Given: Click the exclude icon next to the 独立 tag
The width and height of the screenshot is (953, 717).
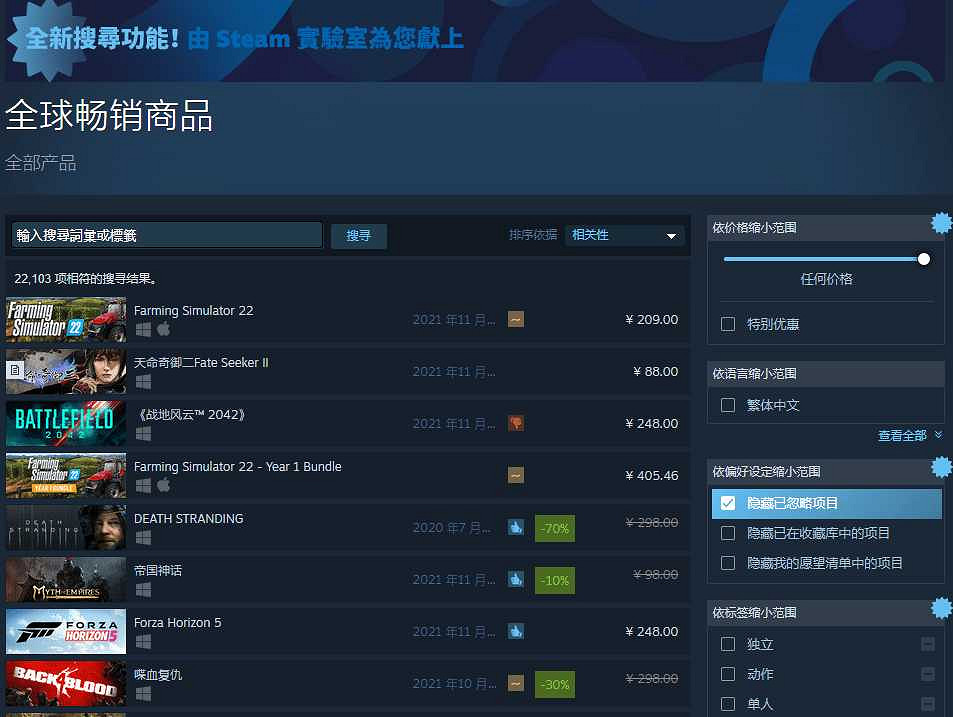Looking at the screenshot, I should point(928,644).
